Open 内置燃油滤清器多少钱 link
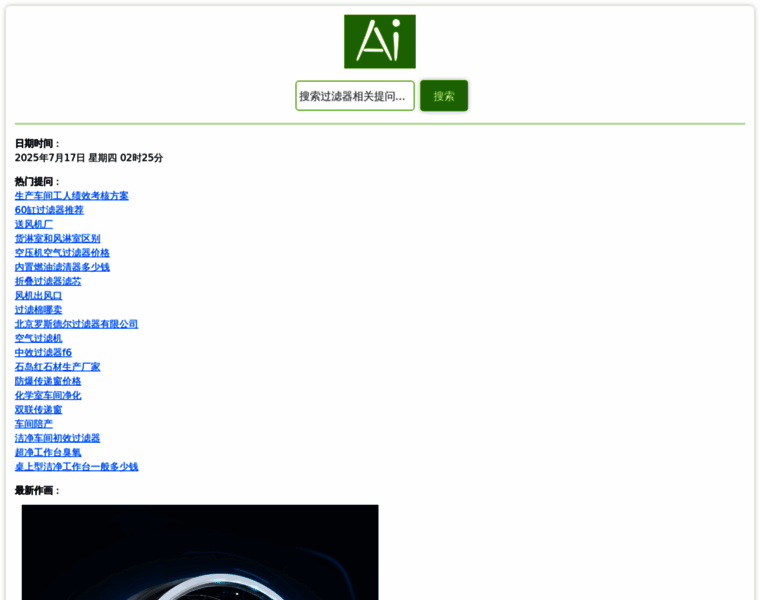 62,267
